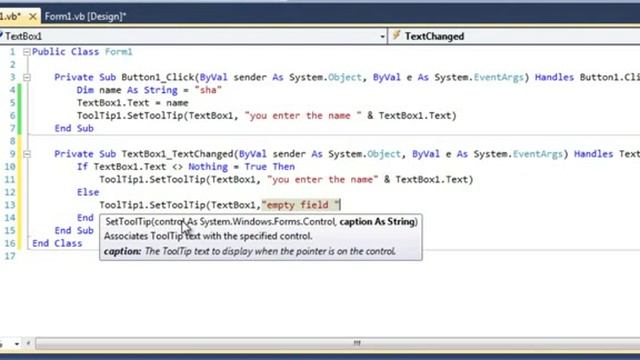Click "you enter the name " string on line 6
Screen dimensions: 640x360
pyautogui.click(x=303, y=116)
